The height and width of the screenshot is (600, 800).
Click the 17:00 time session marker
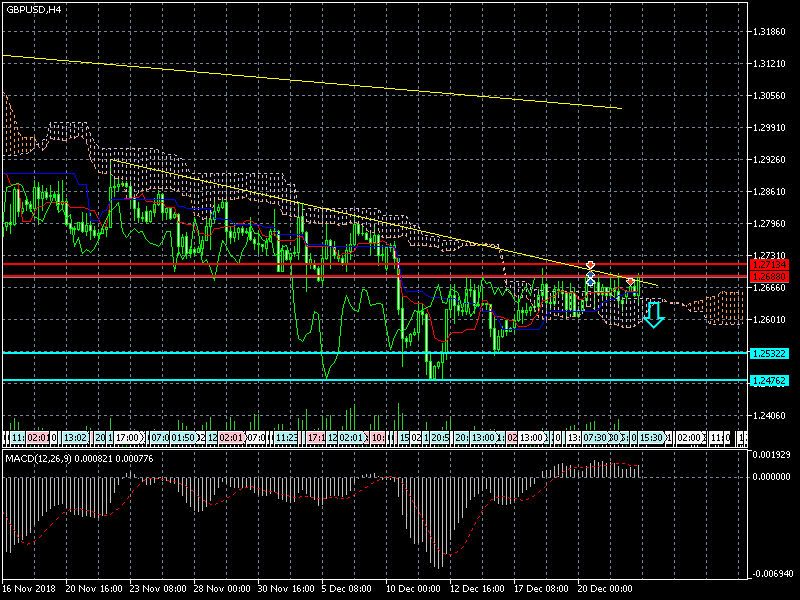click(x=129, y=438)
